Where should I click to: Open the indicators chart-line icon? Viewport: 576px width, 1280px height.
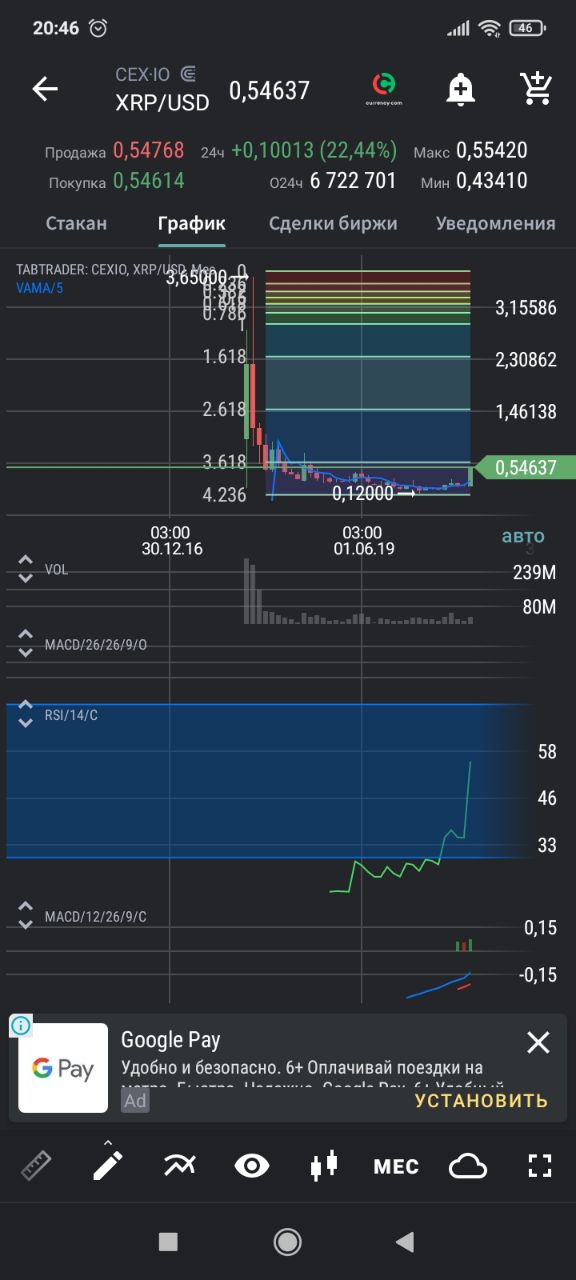[x=180, y=1165]
